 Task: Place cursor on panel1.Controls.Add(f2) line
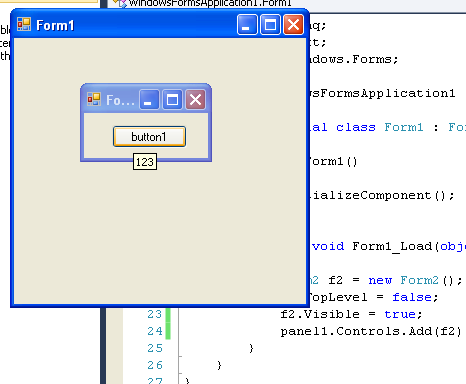[371, 331]
